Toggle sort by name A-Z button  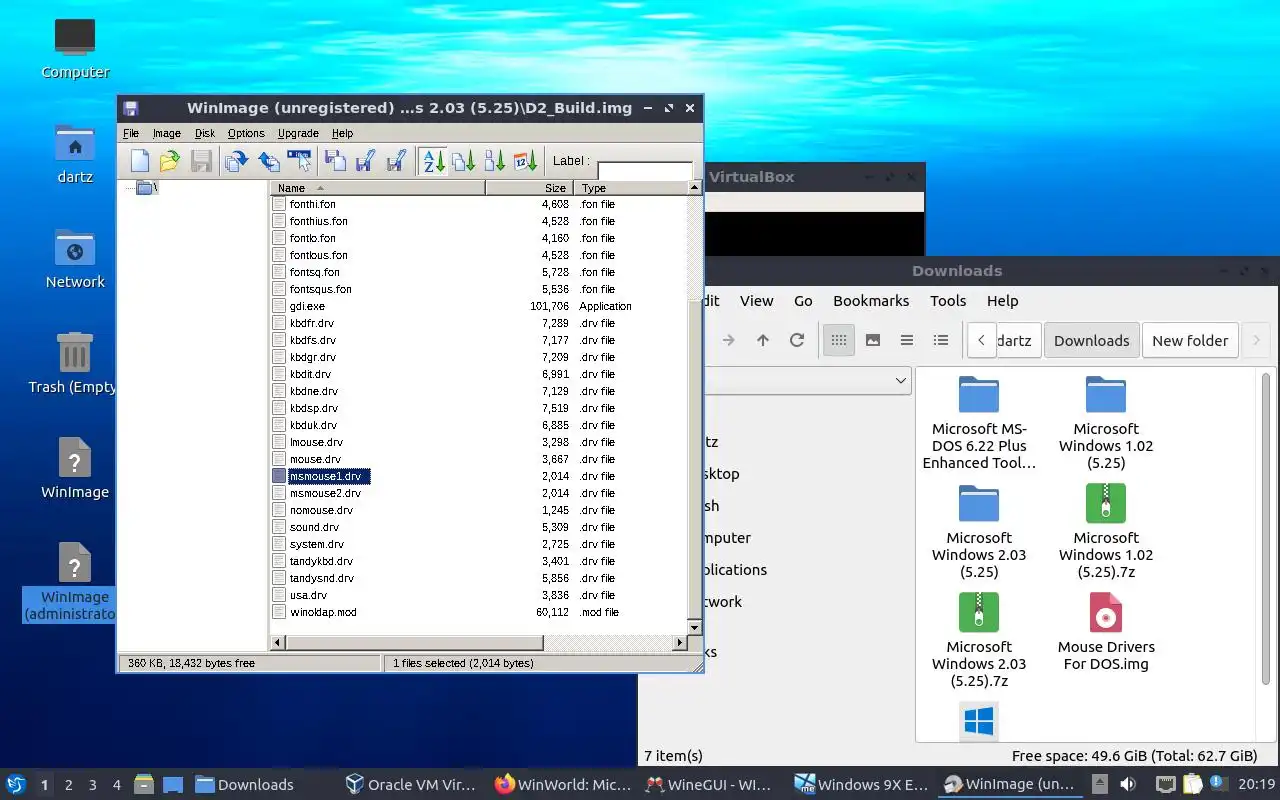click(x=433, y=161)
